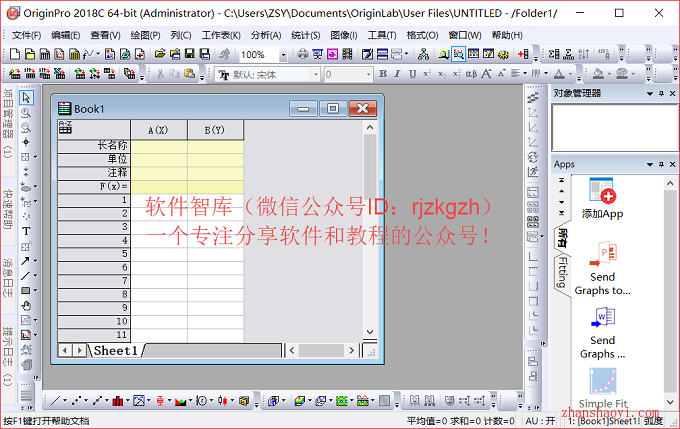Select the Zoom In magnifier tool

point(26,113)
